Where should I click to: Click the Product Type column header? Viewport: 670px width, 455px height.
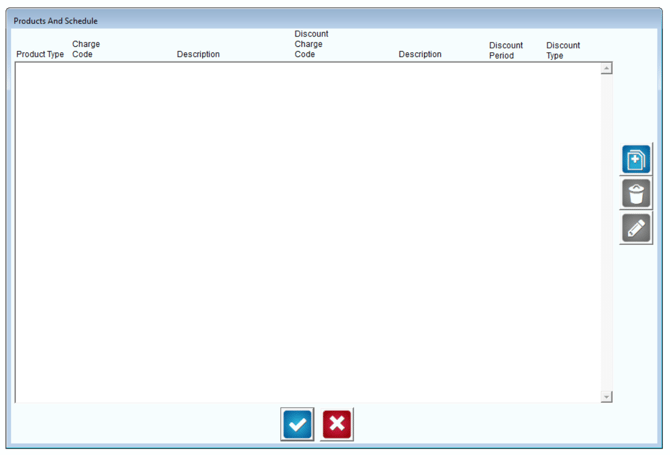point(40,54)
